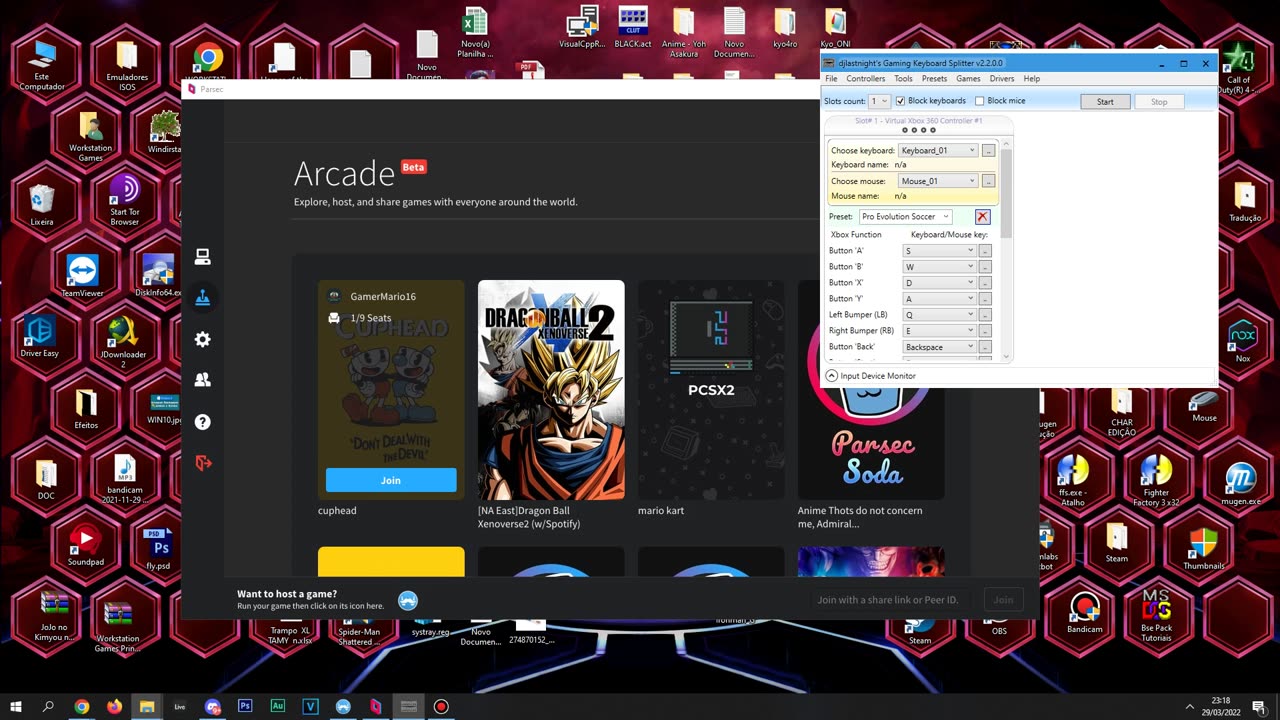Viewport: 1280px width, 720px height.
Task: Open Firefox from the taskbar
Action: (114, 706)
